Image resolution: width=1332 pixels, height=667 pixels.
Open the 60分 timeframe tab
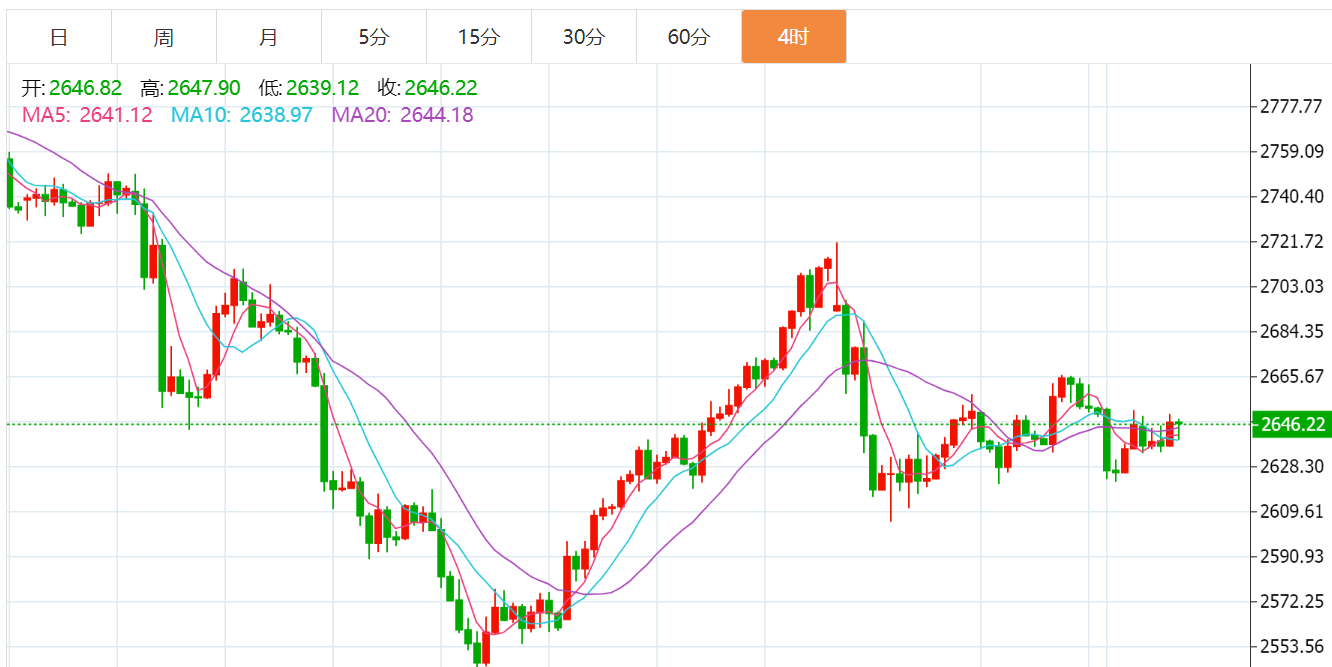click(689, 37)
